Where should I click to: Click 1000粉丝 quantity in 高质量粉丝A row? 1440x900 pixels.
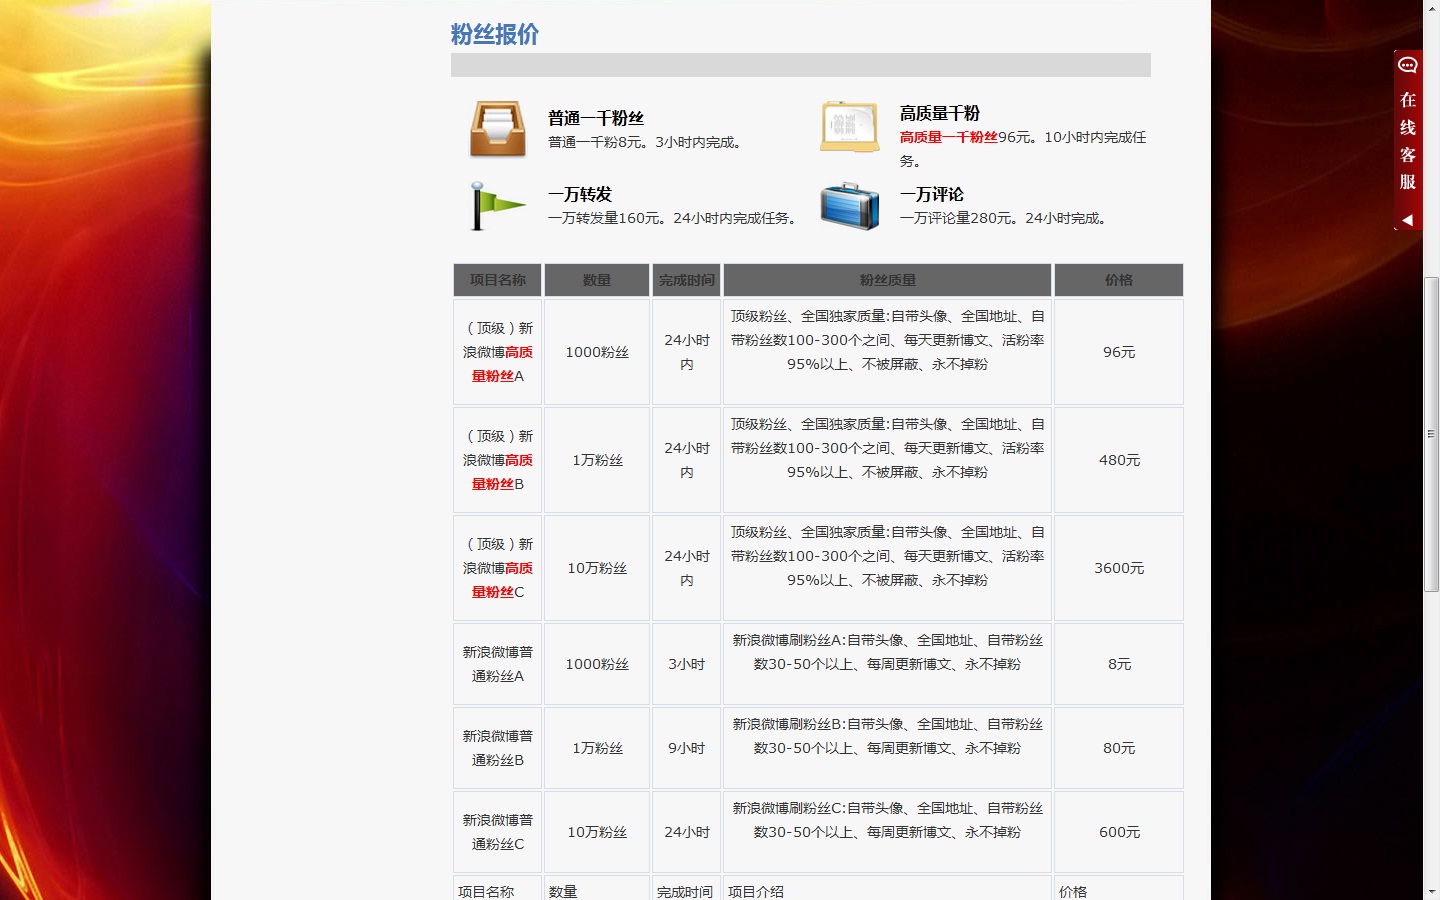coord(597,352)
